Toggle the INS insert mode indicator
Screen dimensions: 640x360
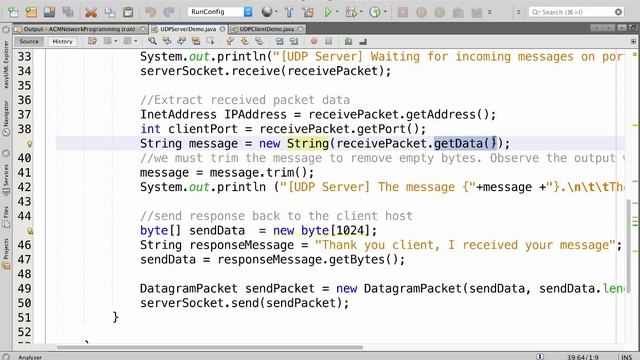tap(627, 357)
